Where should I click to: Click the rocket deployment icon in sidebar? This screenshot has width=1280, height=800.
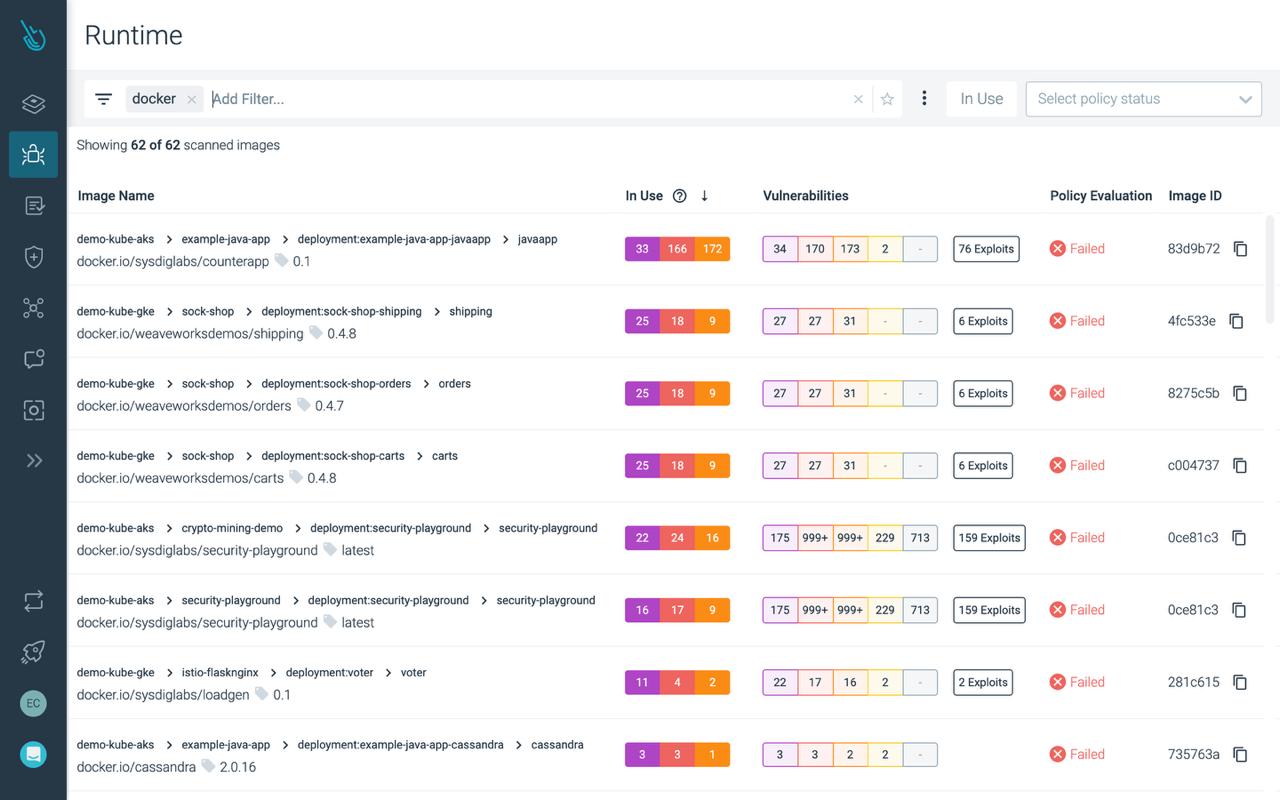[x=33, y=651]
